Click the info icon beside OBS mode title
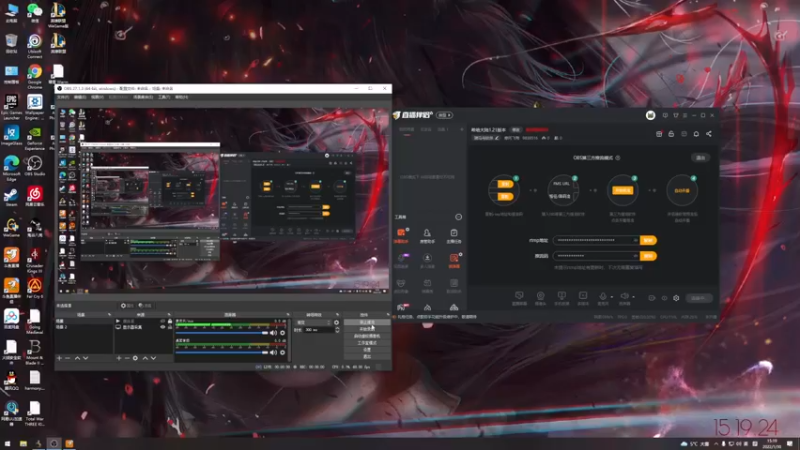Screen dimensions: 800x450 coord(618,158)
